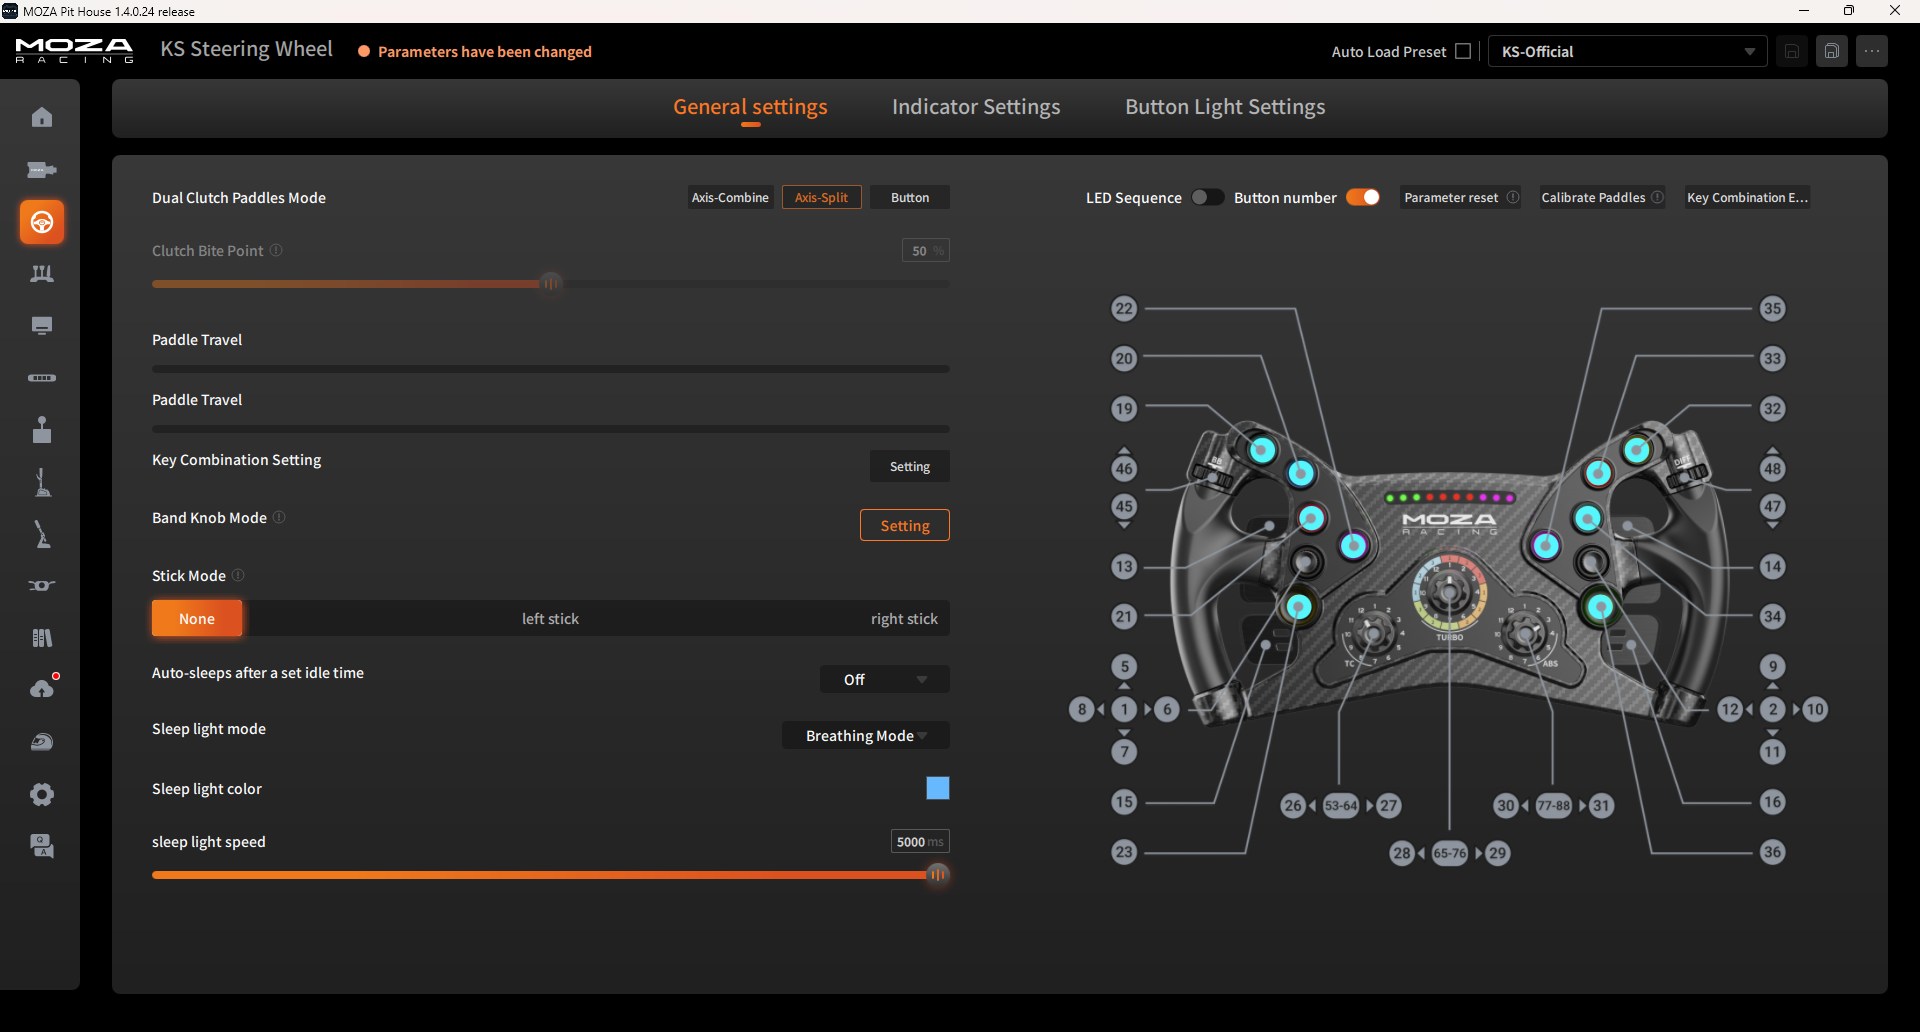Image resolution: width=1920 pixels, height=1032 pixels.
Task: Click button number 22 on wheel diagram
Action: 1124,308
